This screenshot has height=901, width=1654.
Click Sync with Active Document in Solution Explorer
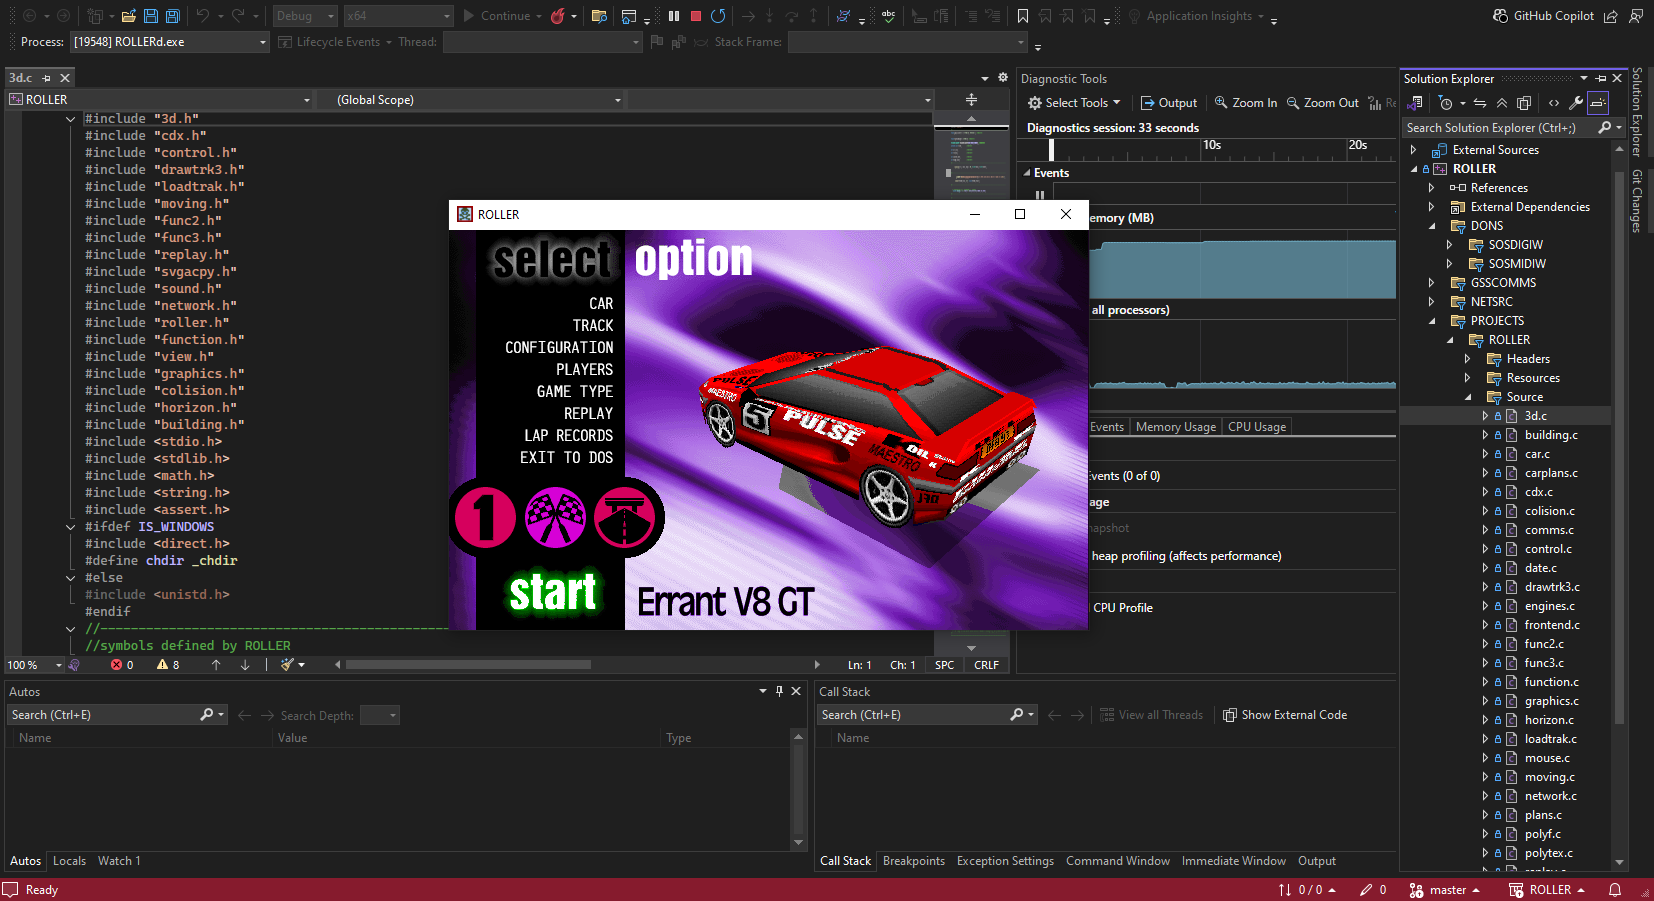[1480, 103]
